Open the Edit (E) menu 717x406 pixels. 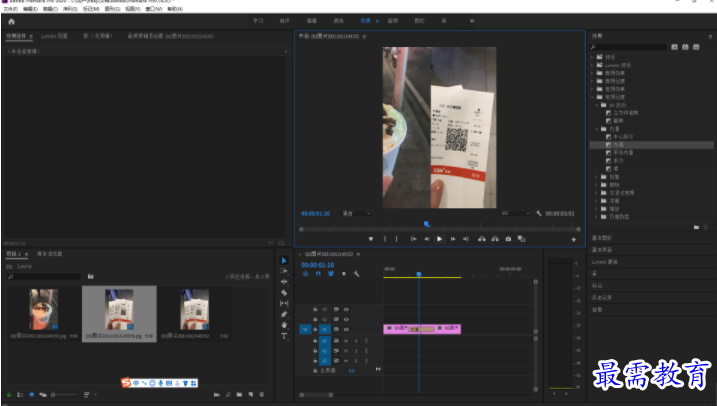pyautogui.click(x=31, y=9)
